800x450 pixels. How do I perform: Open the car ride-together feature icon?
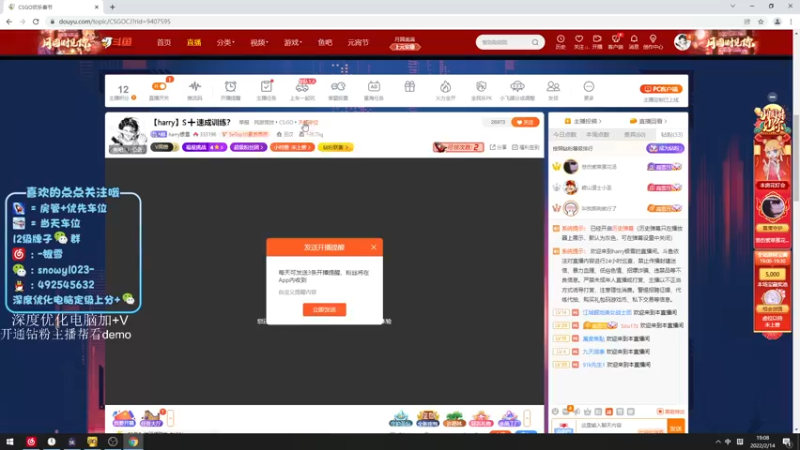[302, 90]
